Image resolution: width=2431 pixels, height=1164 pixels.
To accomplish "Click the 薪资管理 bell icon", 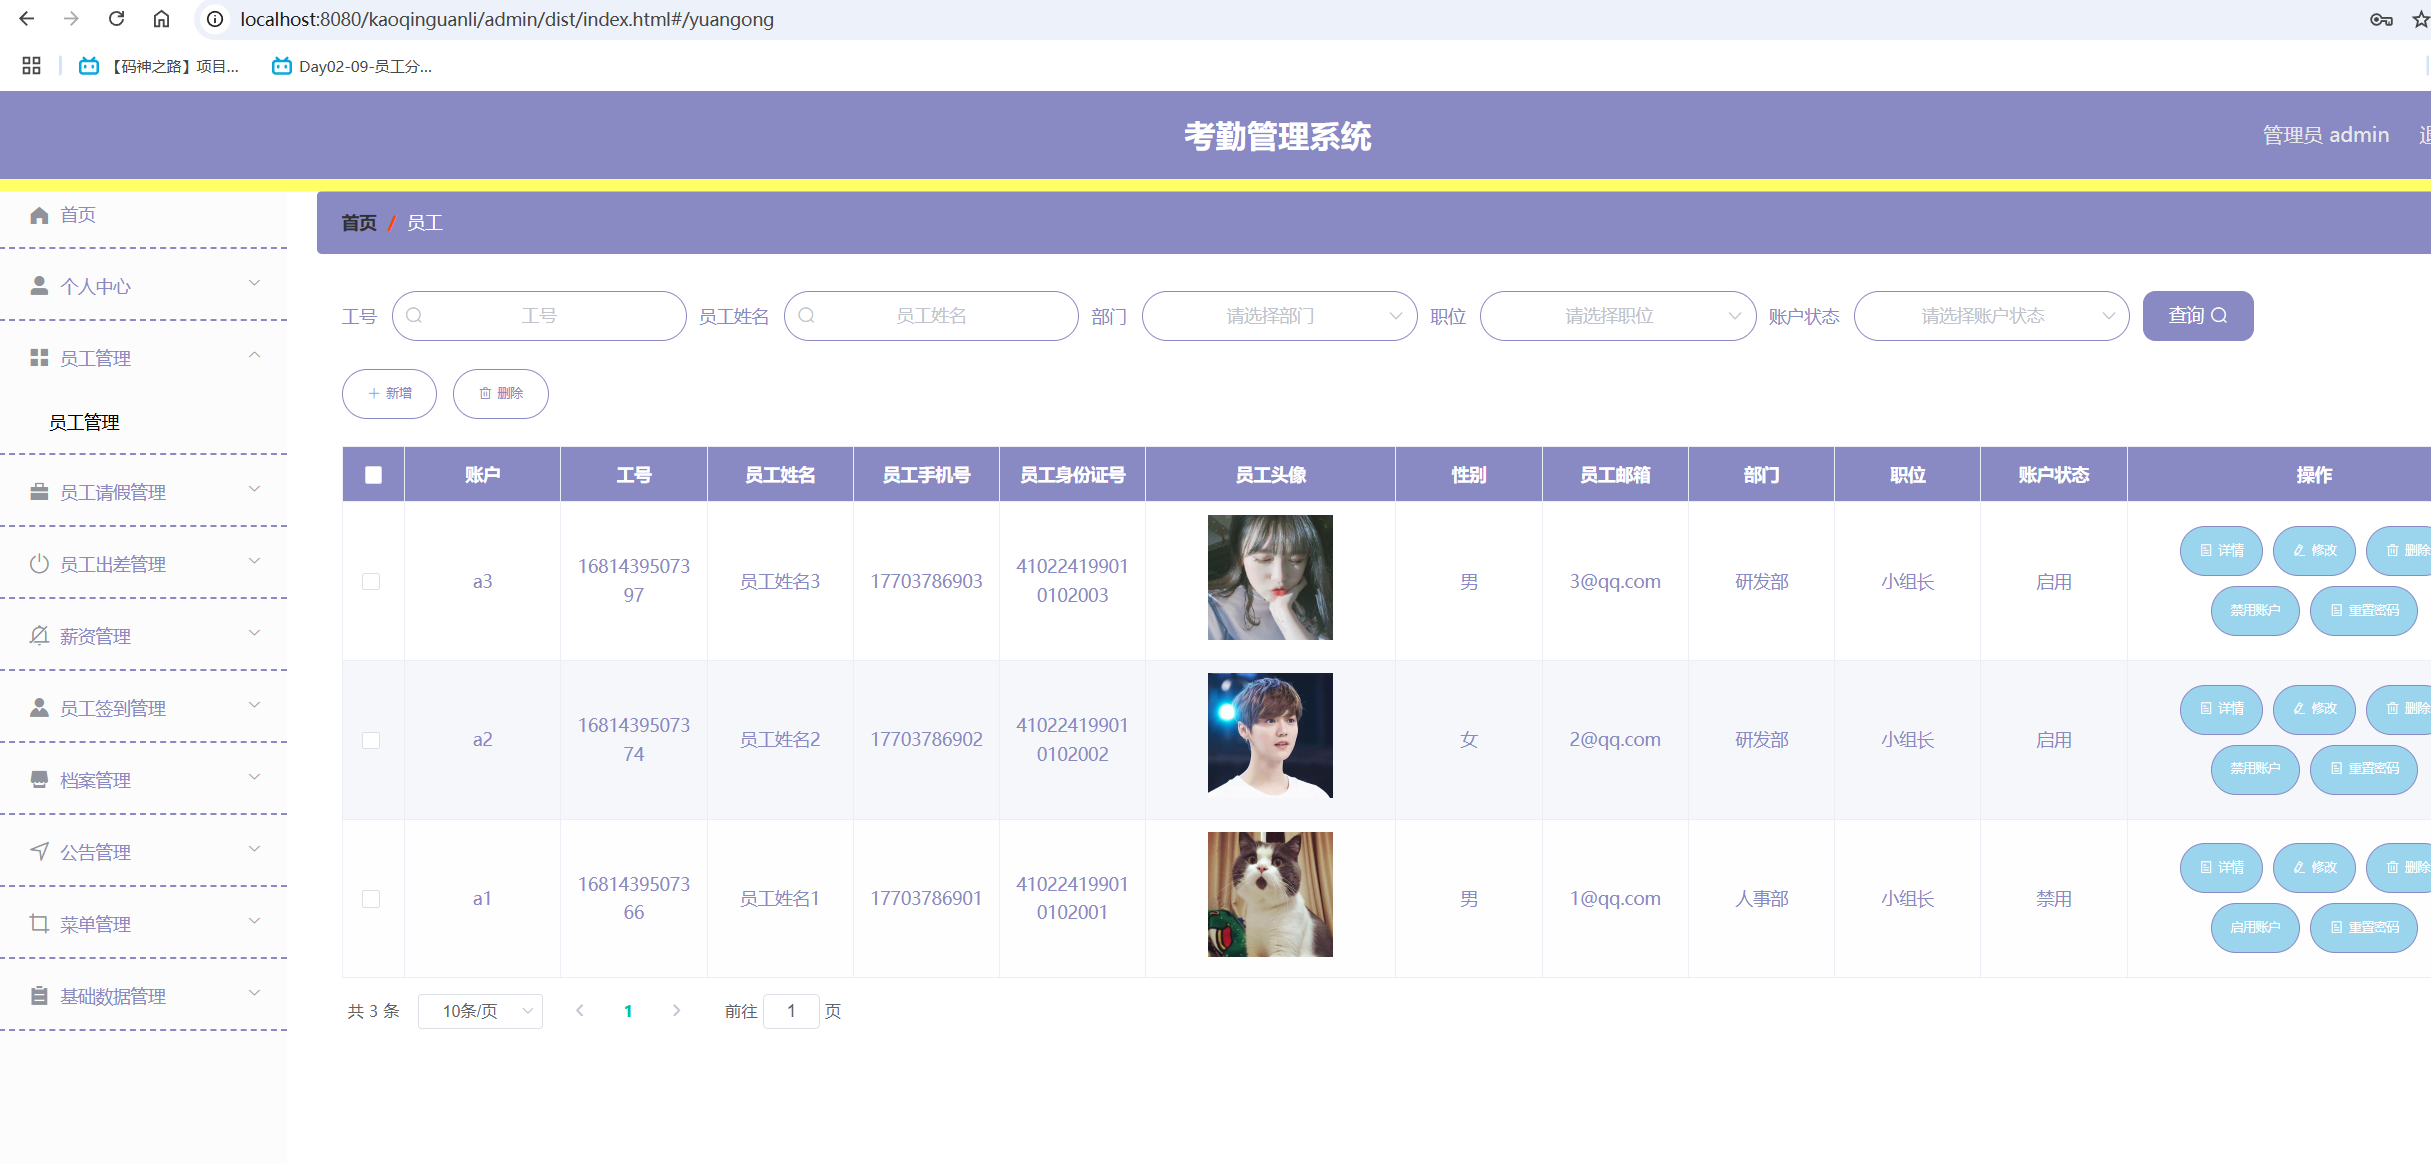I will [39, 636].
